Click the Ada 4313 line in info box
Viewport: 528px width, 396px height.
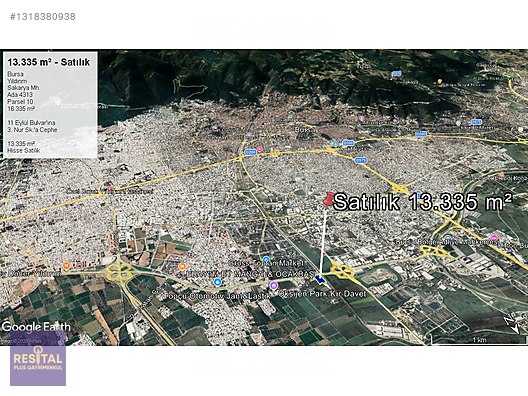[20, 95]
